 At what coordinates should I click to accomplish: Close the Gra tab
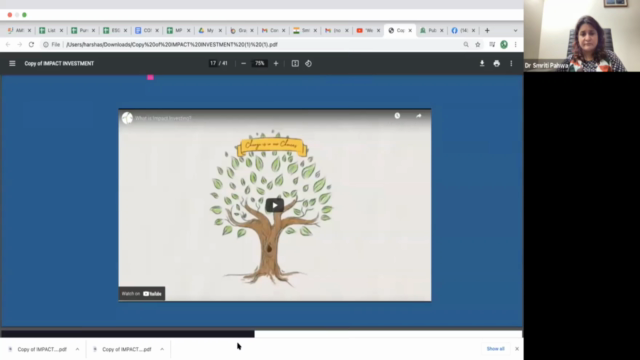pyautogui.click(x=252, y=31)
